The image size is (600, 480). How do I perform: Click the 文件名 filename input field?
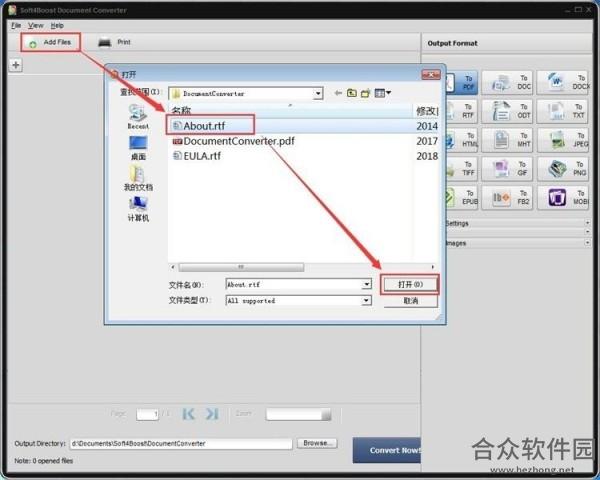294,284
